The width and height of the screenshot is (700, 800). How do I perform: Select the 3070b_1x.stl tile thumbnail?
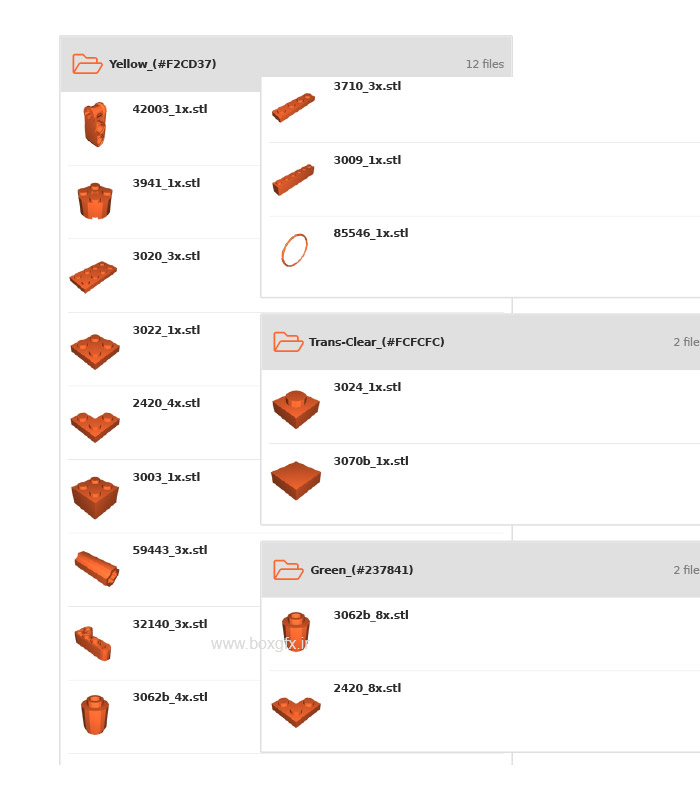click(x=296, y=480)
